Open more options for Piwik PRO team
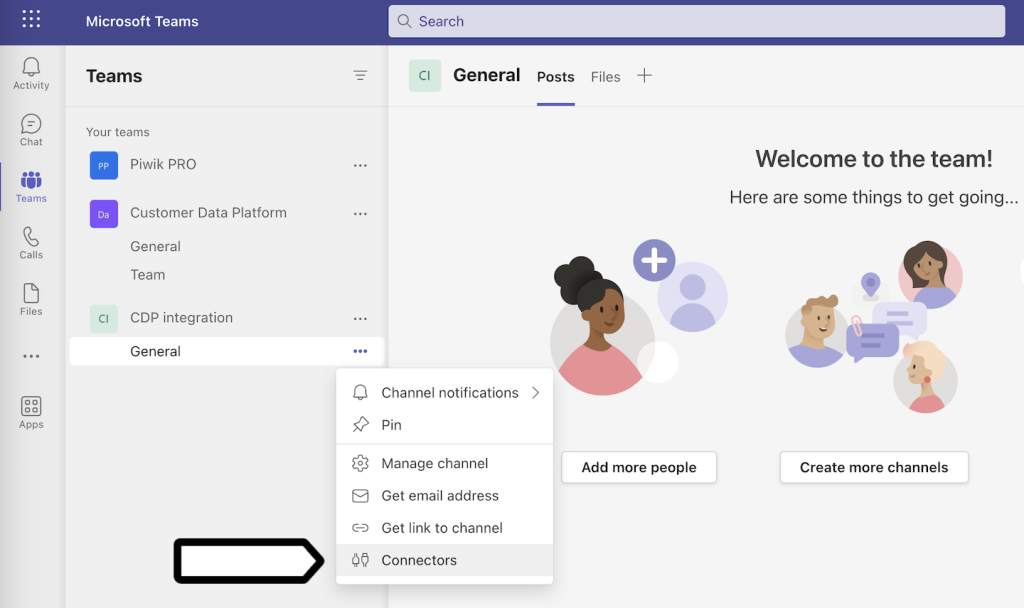The height and width of the screenshot is (608, 1024). pos(360,165)
